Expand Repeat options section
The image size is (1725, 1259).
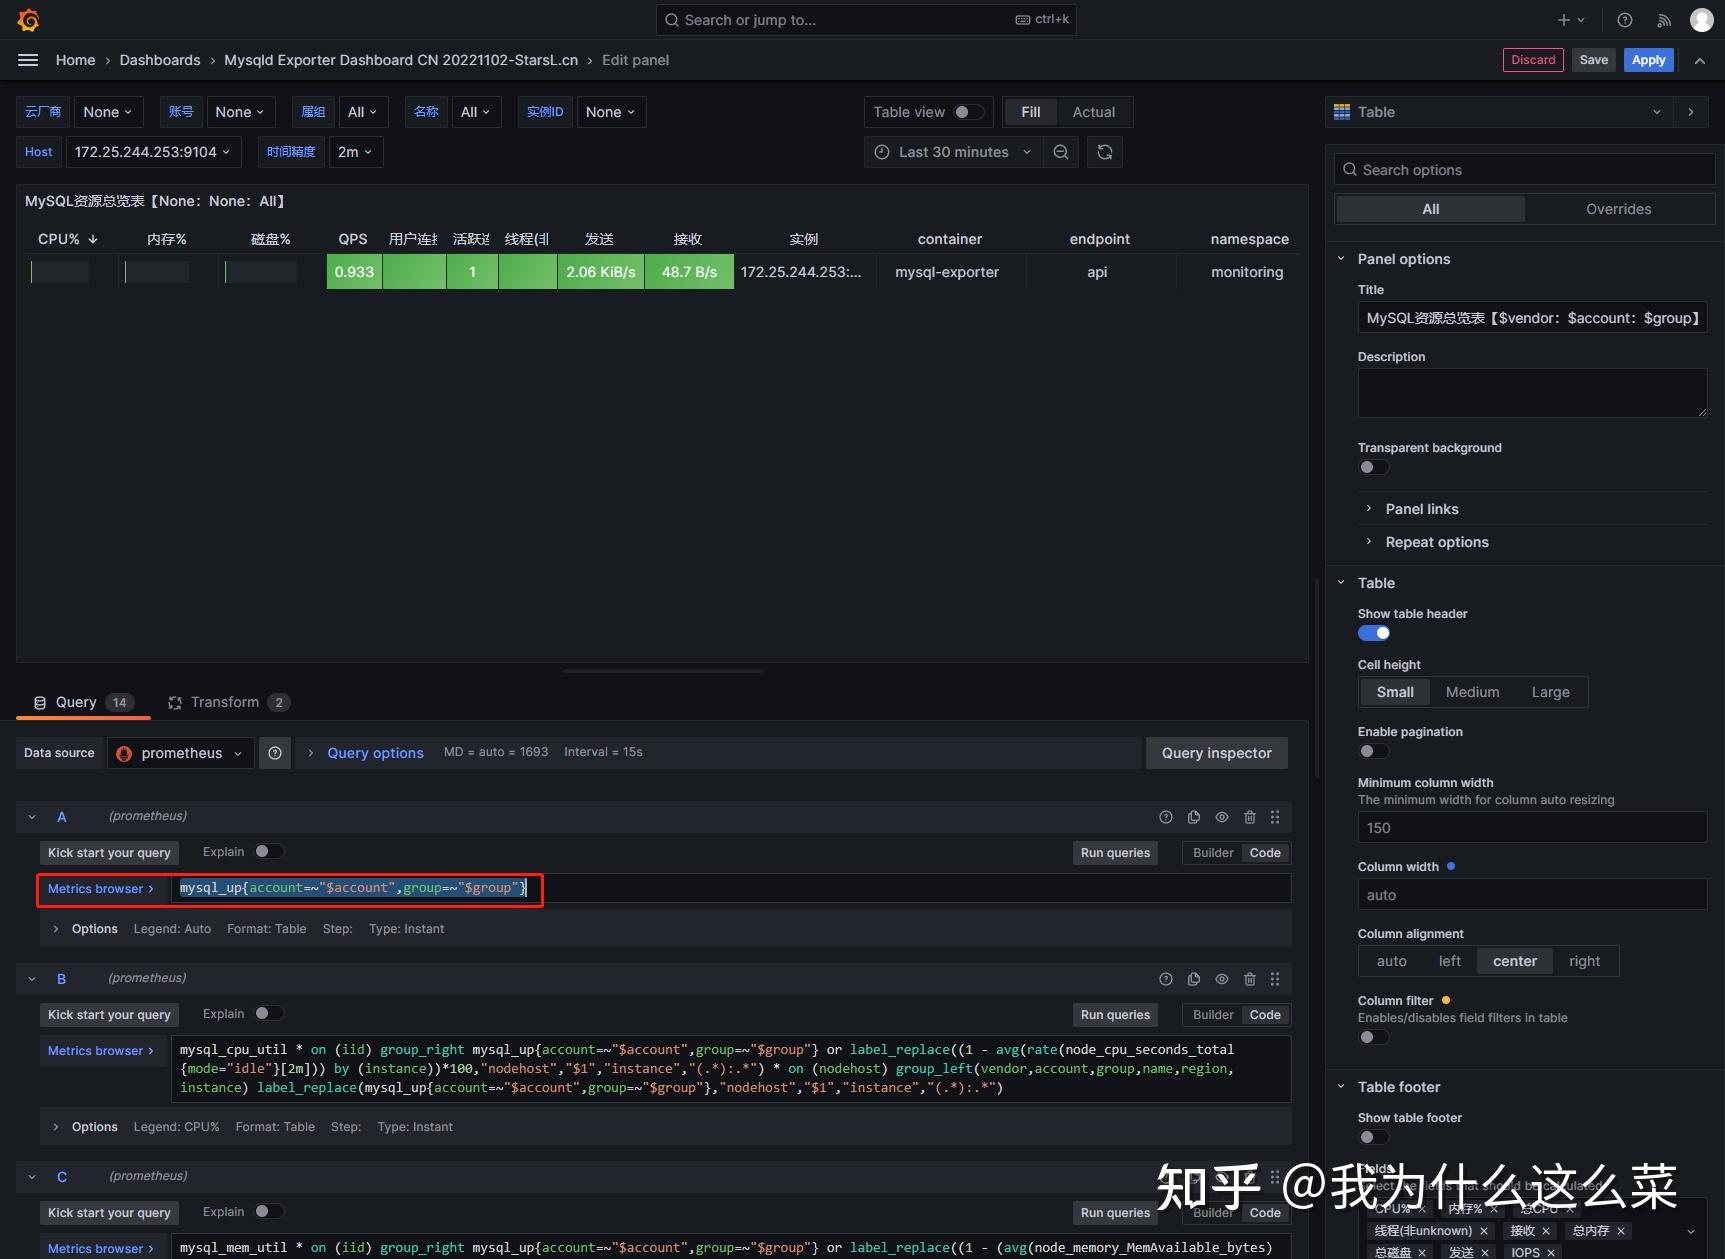point(1437,542)
